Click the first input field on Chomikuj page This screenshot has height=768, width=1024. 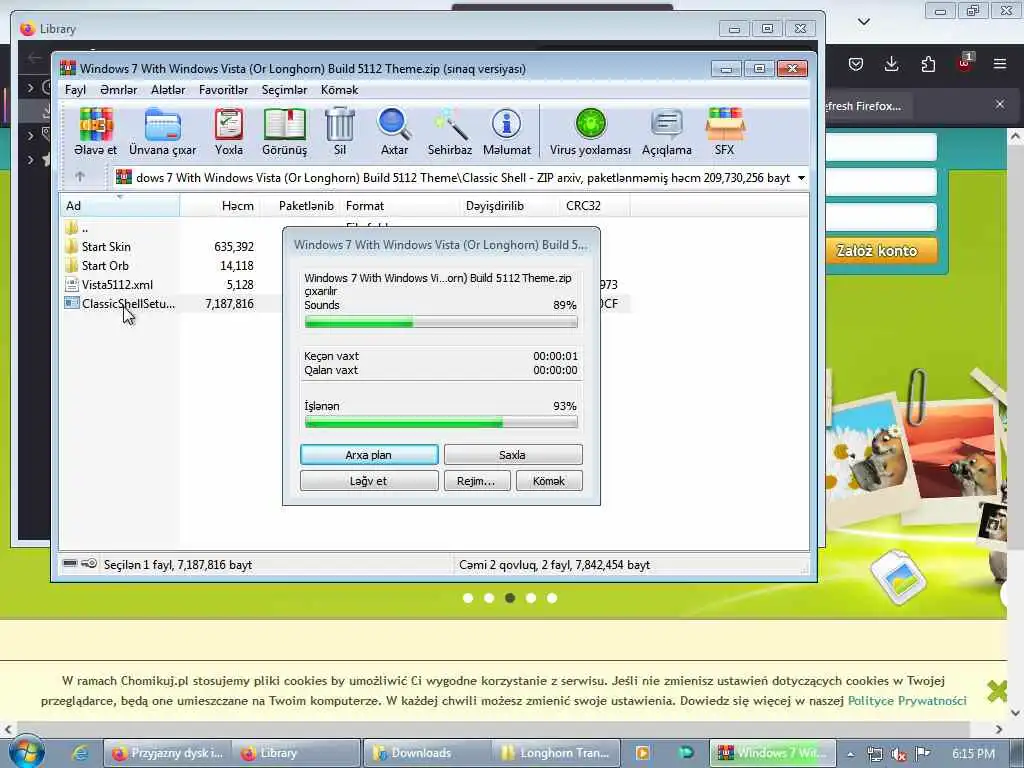click(880, 147)
